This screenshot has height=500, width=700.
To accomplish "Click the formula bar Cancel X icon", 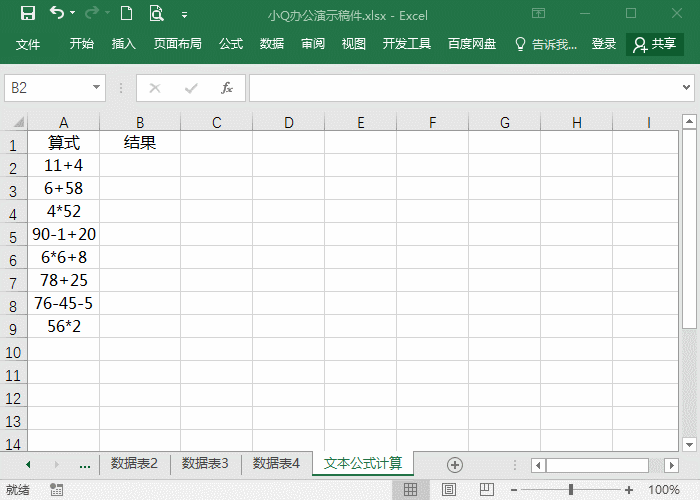I will pos(155,88).
